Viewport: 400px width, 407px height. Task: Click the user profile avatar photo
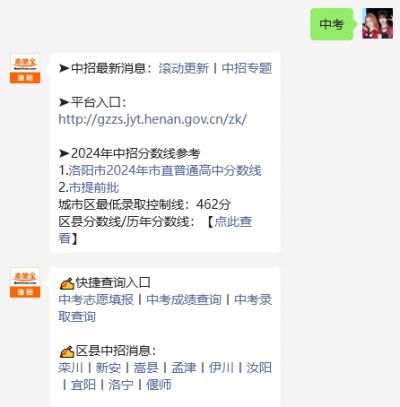(377, 23)
